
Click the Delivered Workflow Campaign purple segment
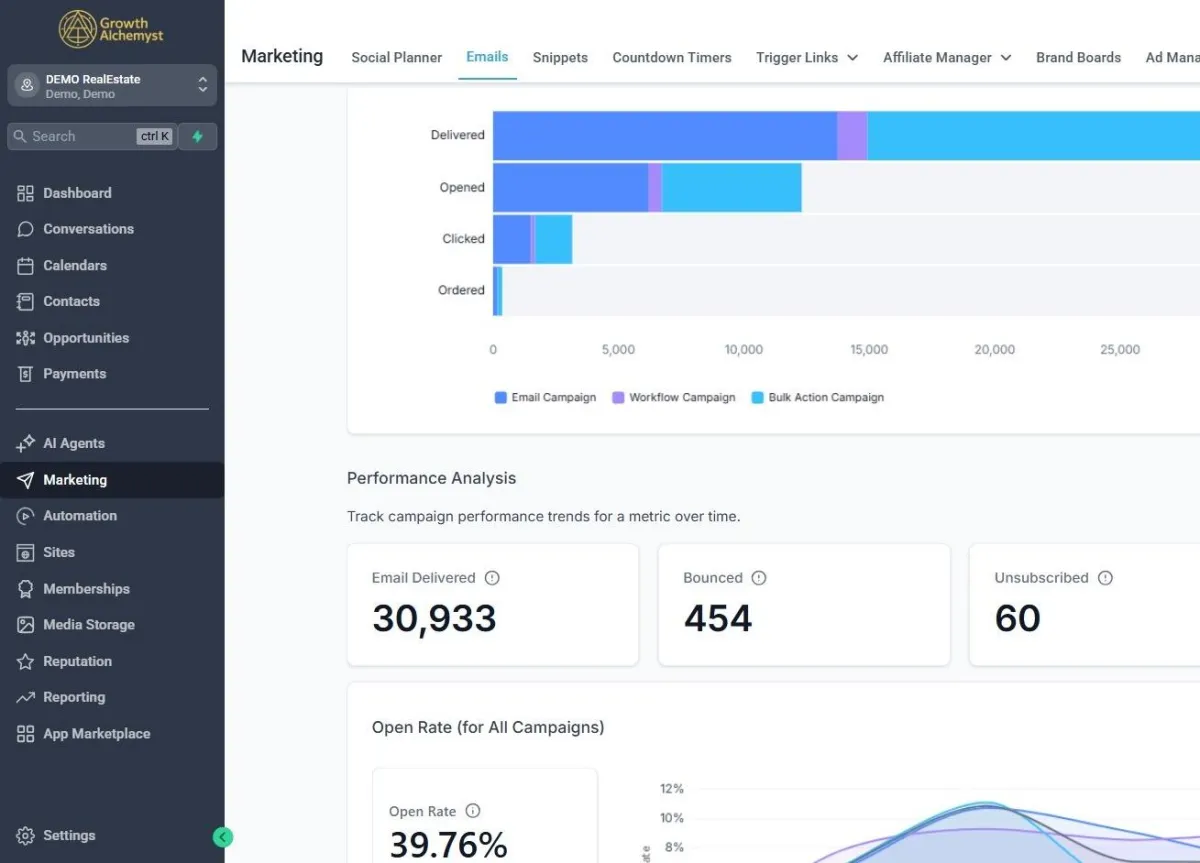click(x=852, y=135)
